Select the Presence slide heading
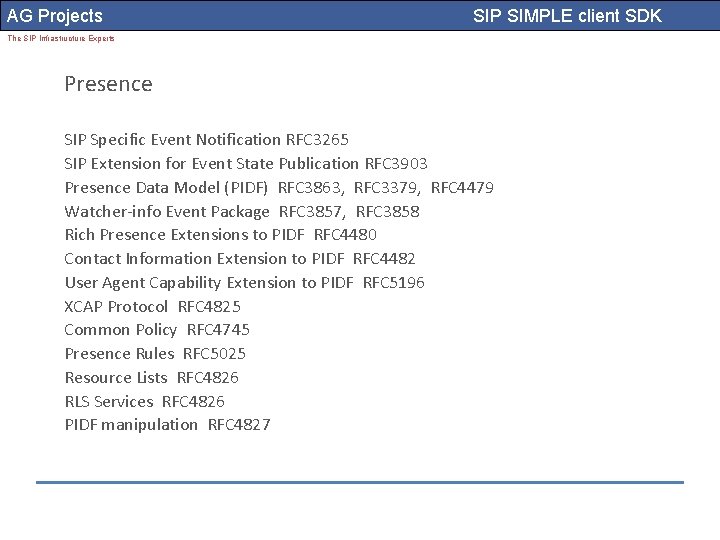The width and height of the screenshot is (720, 540). click(x=108, y=84)
